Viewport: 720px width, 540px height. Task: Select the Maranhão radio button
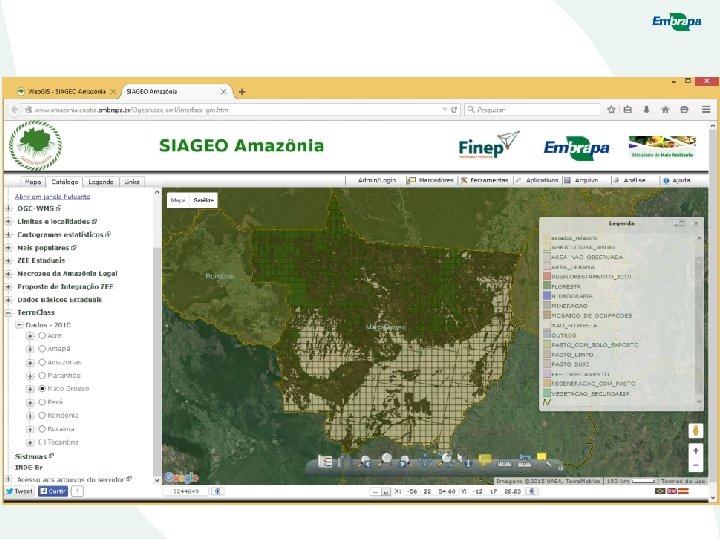[42, 376]
